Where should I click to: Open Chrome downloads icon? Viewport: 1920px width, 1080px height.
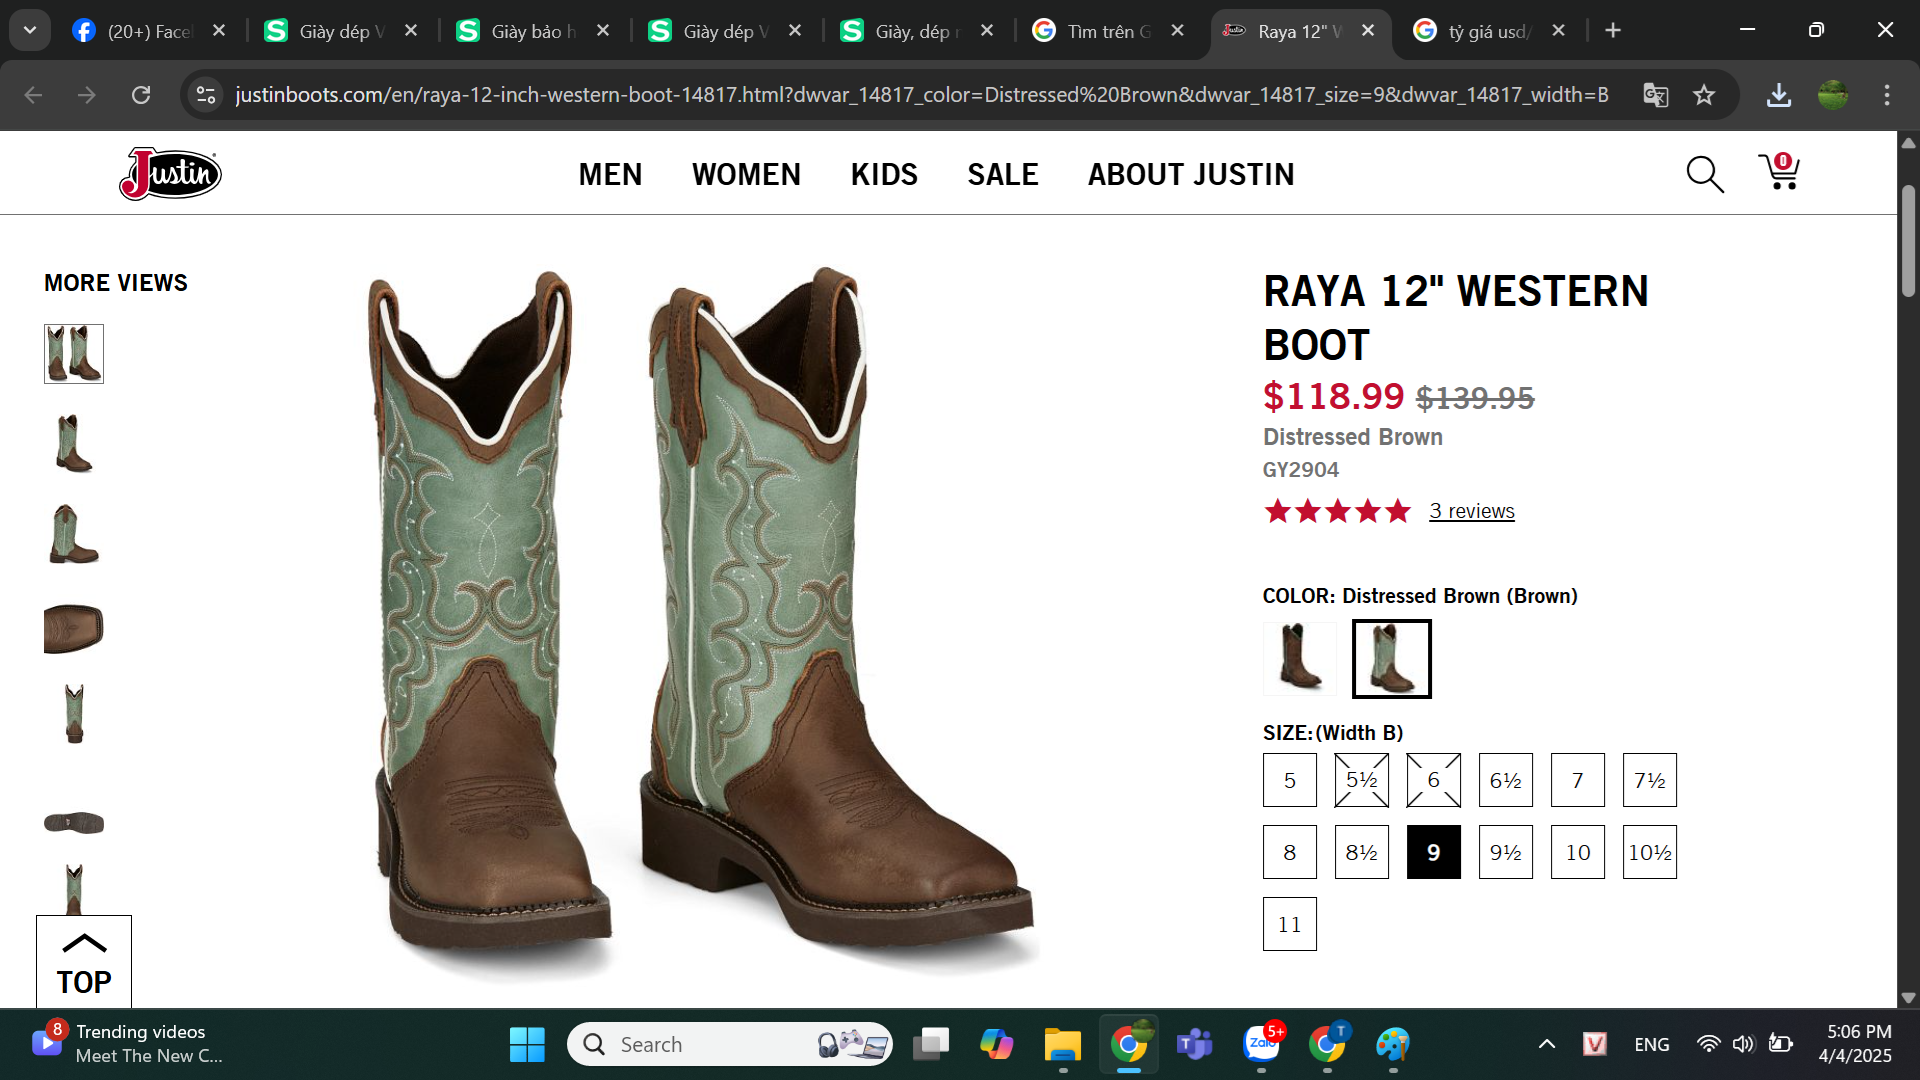[x=1778, y=95]
